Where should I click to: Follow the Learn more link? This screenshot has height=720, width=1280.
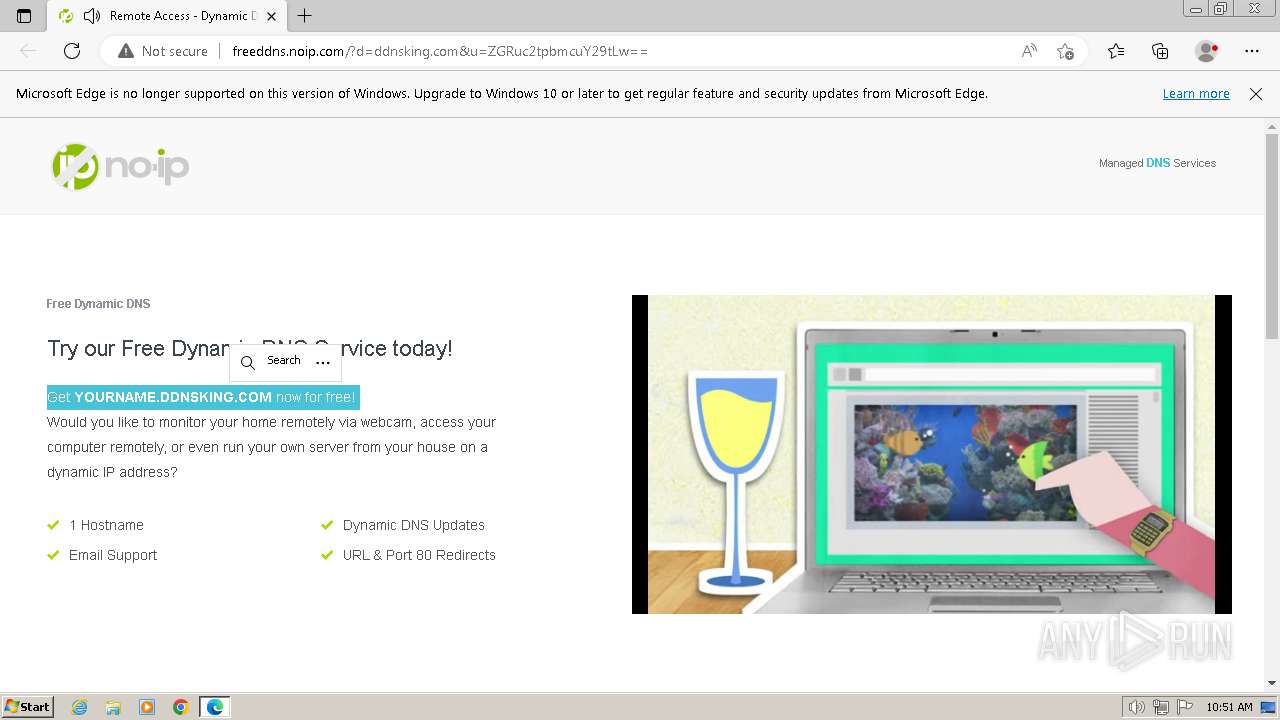1196,93
